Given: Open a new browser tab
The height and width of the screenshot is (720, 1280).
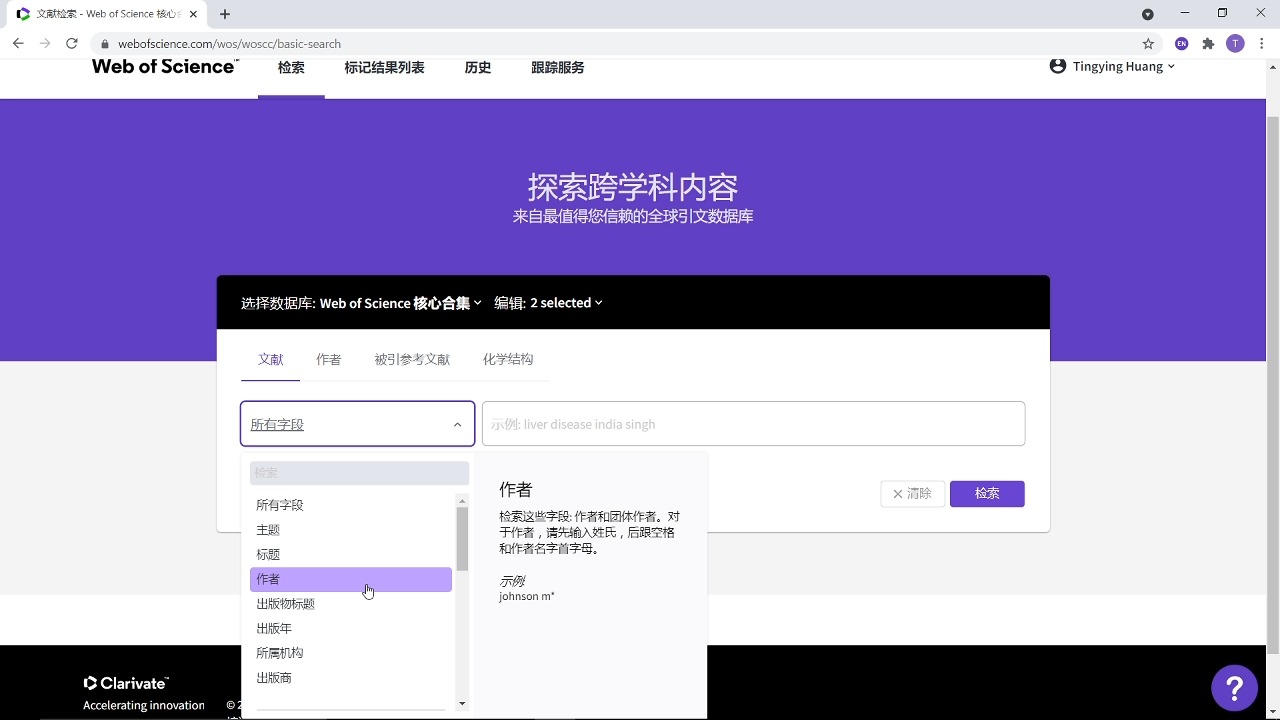Looking at the screenshot, I should (225, 14).
